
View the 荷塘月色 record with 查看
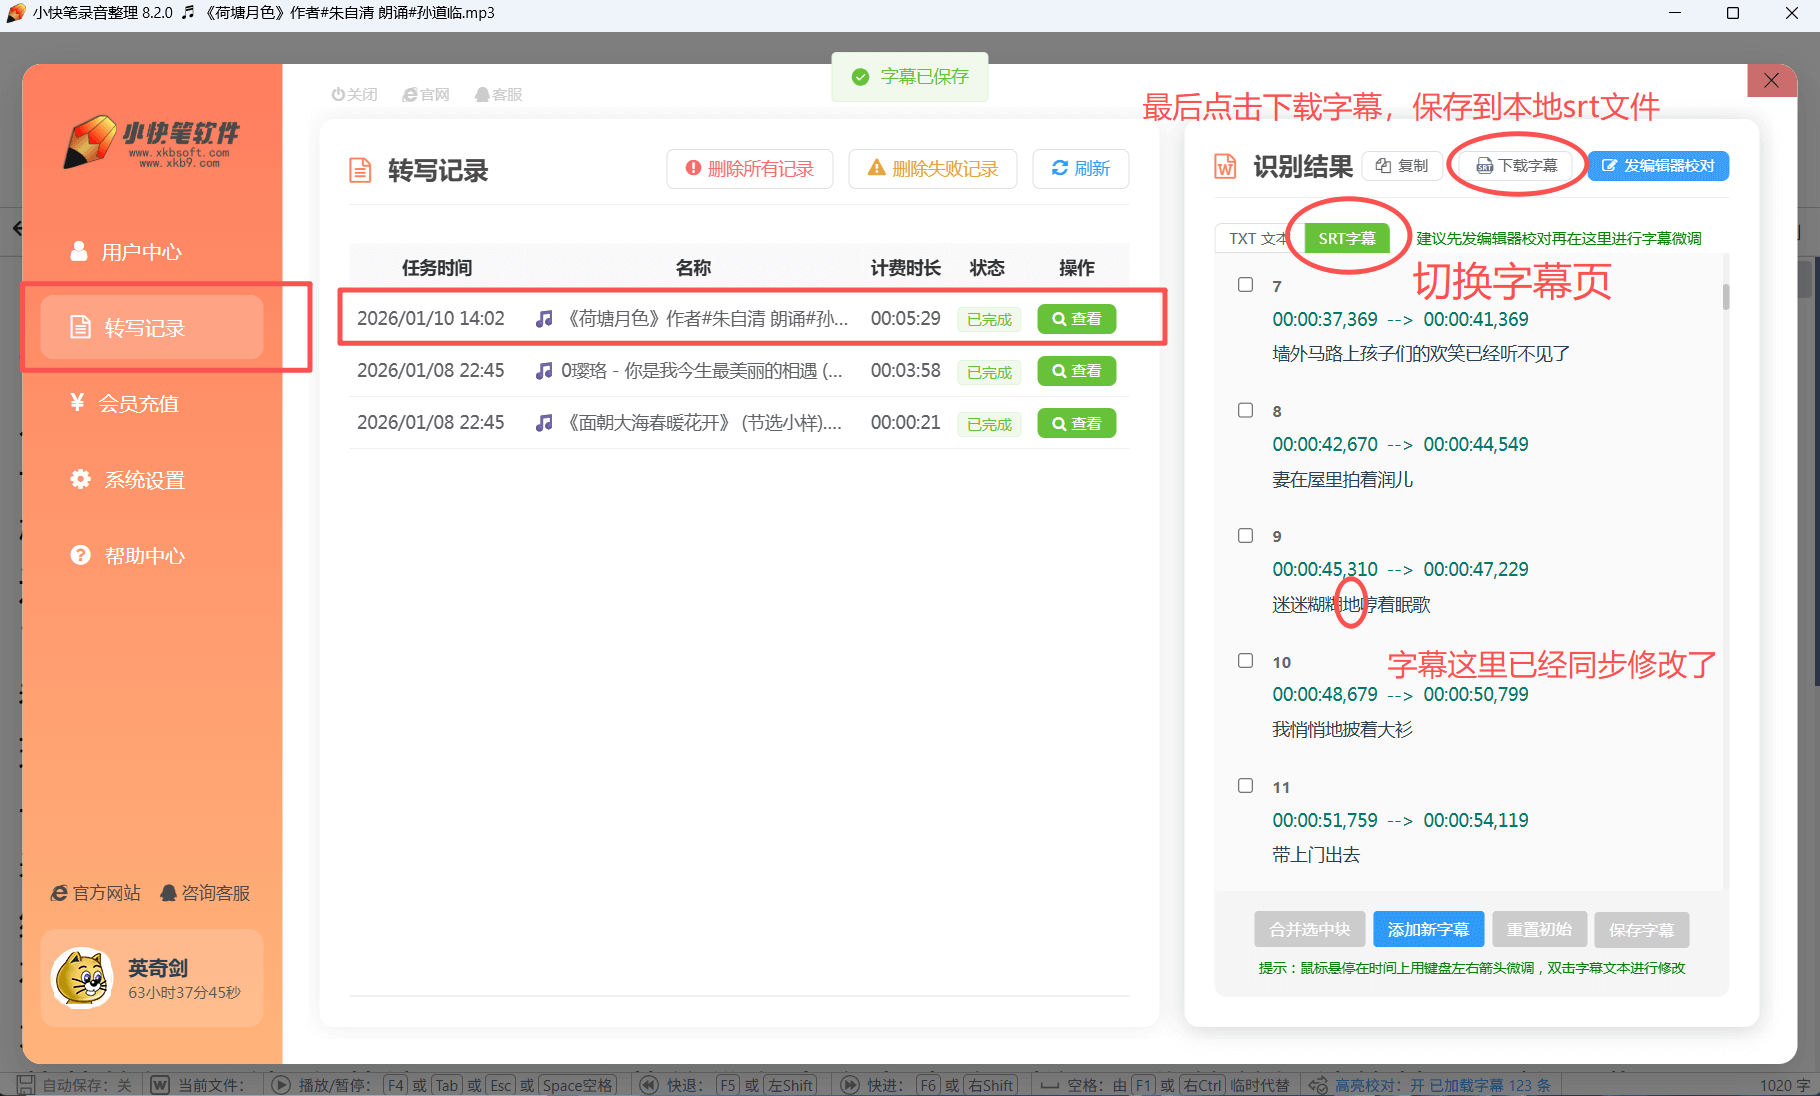pos(1076,319)
